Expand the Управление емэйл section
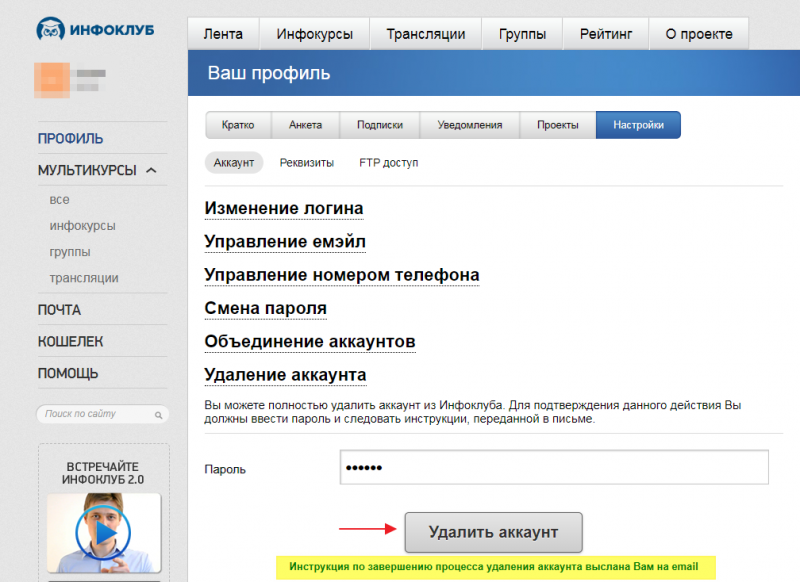The width and height of the screenshot is (800, 582). coord(285,241)
